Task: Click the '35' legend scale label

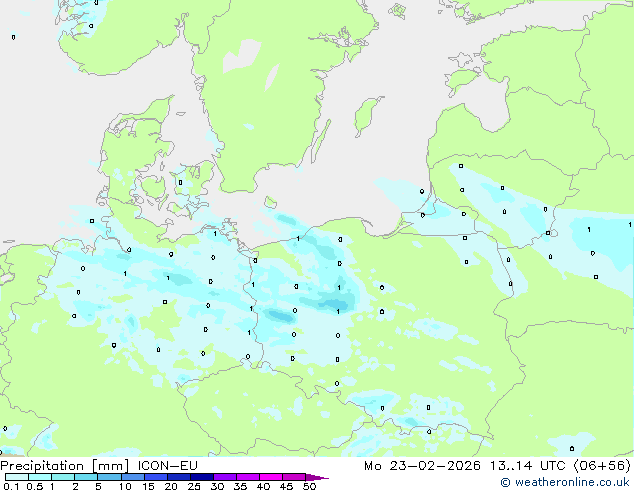Action: click(x=240, y=486)
